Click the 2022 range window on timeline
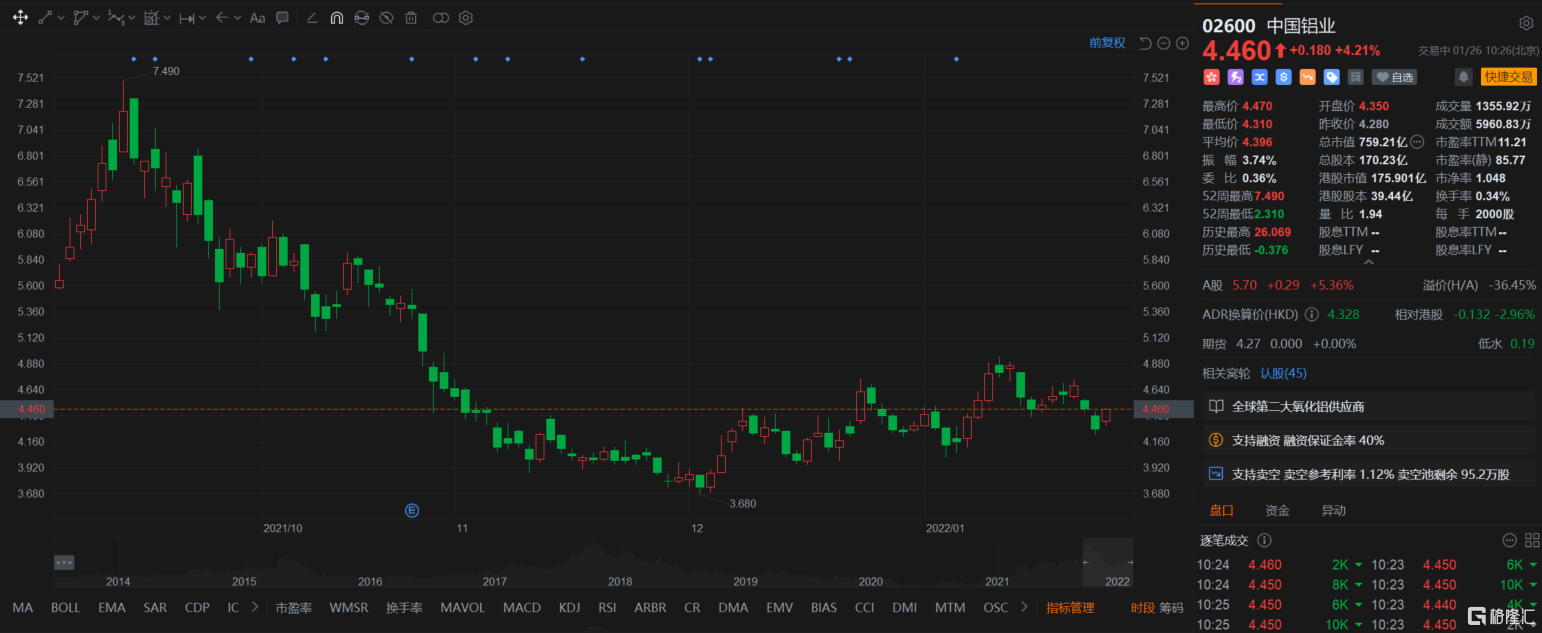The image size is (1542, 633). [x=1108, y=562]
